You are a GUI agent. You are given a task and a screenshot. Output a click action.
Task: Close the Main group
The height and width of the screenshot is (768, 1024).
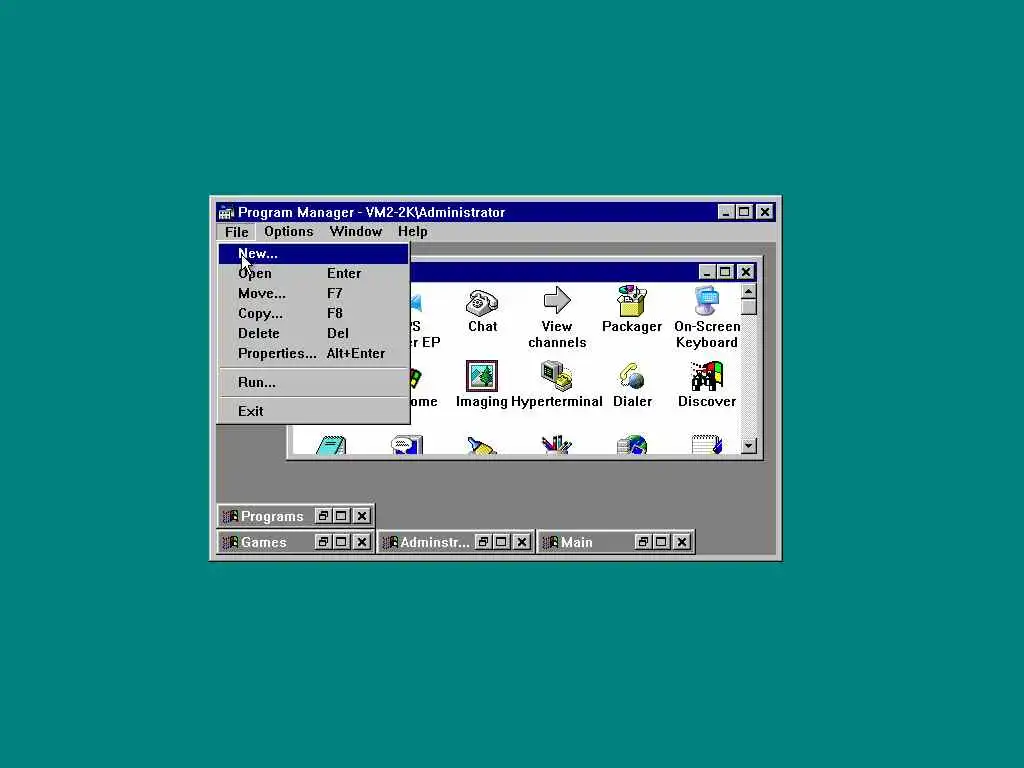click(x=682, y=542)
